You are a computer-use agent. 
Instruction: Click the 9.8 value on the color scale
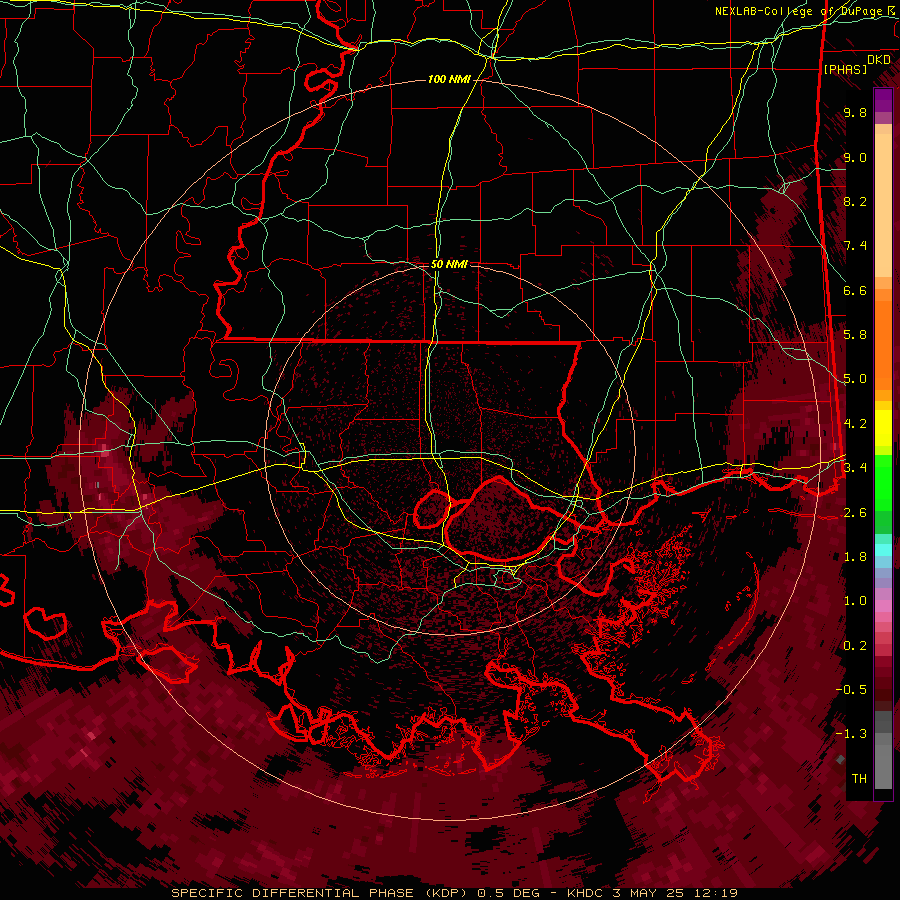(855, 112)
